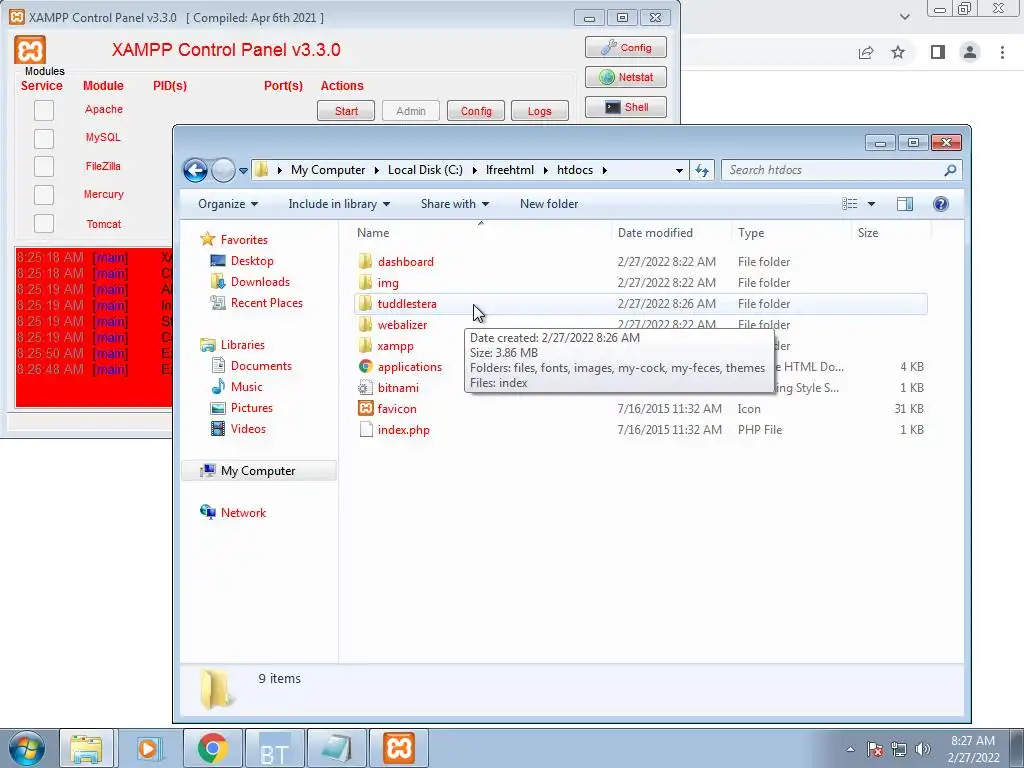Select Downloads under Favorites
This screenshot has height=768, width=1024.
pyautogui.click(x=260, y=281)
